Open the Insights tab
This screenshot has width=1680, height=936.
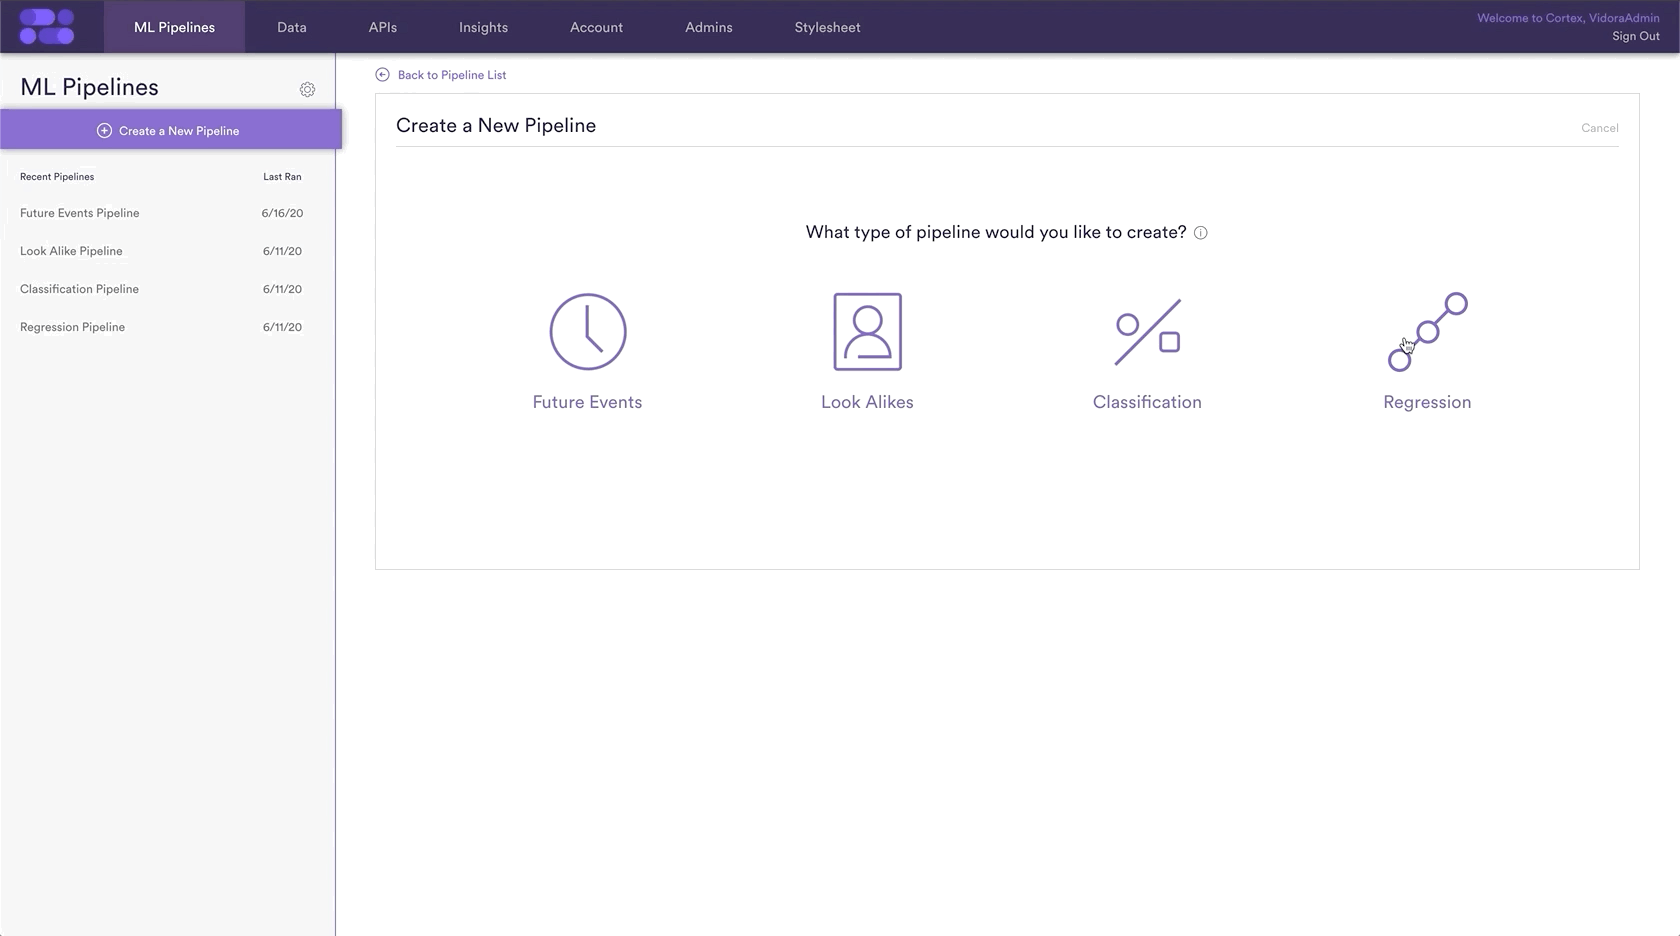483,27
